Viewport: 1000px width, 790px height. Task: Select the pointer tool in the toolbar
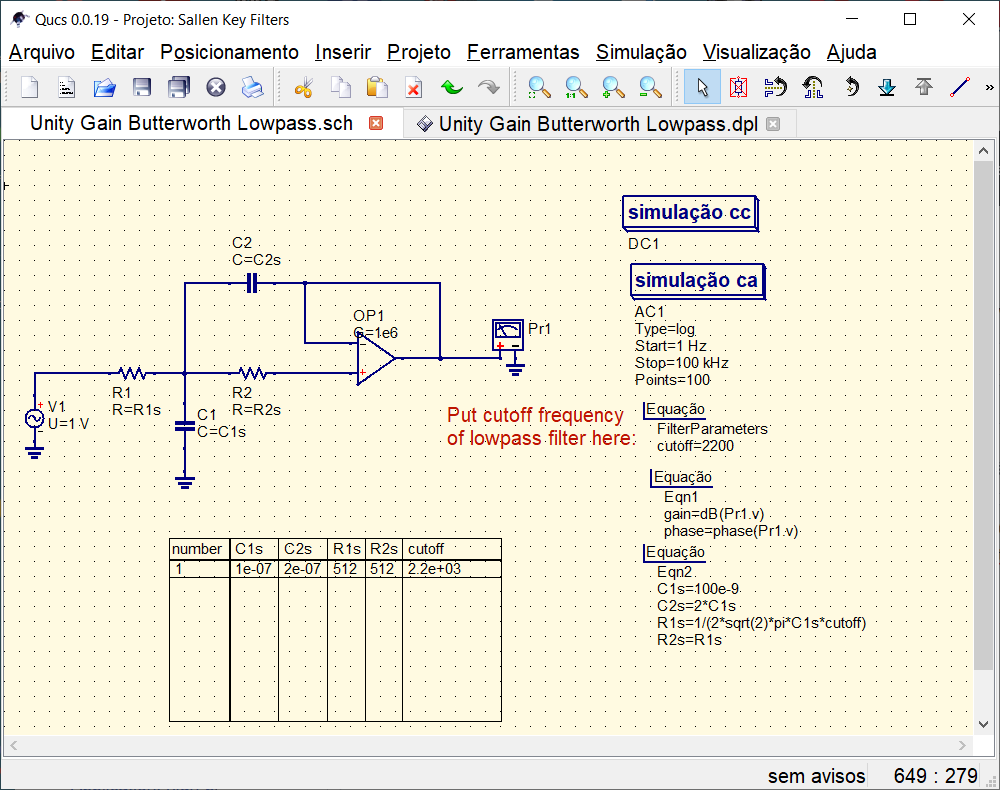[702, 87]
